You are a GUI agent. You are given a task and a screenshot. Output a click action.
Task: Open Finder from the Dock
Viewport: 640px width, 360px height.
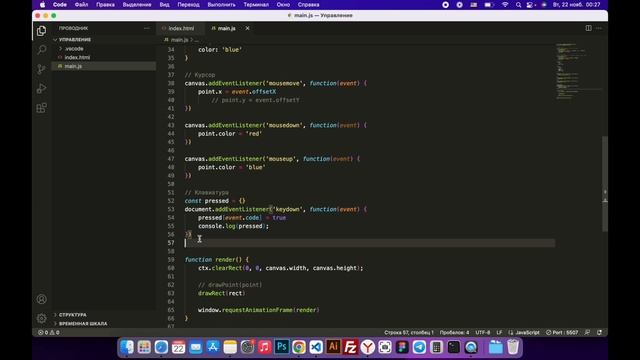[127, 347]
